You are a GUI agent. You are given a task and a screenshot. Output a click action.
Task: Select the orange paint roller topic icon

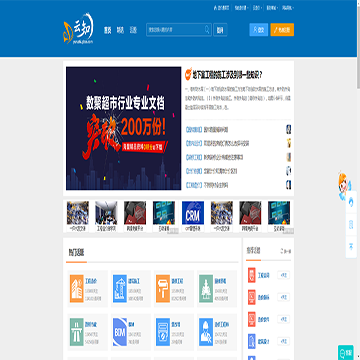[x=163, y=288]
